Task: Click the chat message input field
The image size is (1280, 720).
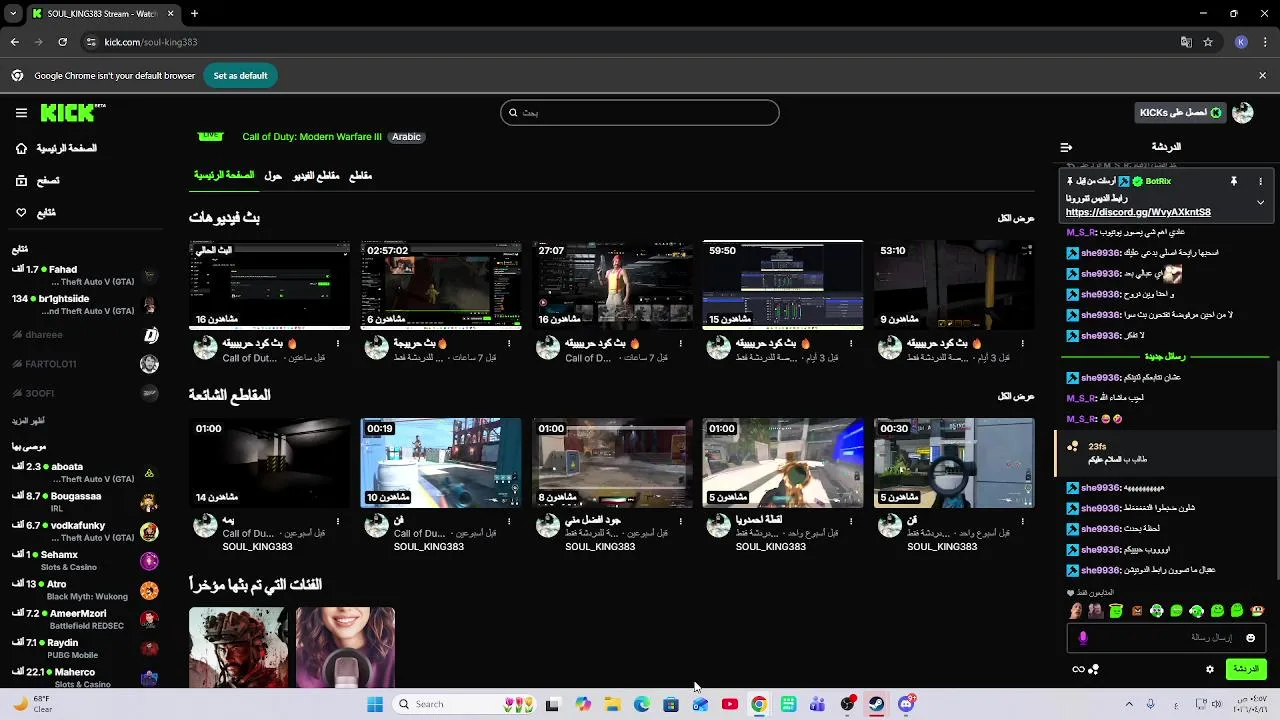Action: (1166, 638)
